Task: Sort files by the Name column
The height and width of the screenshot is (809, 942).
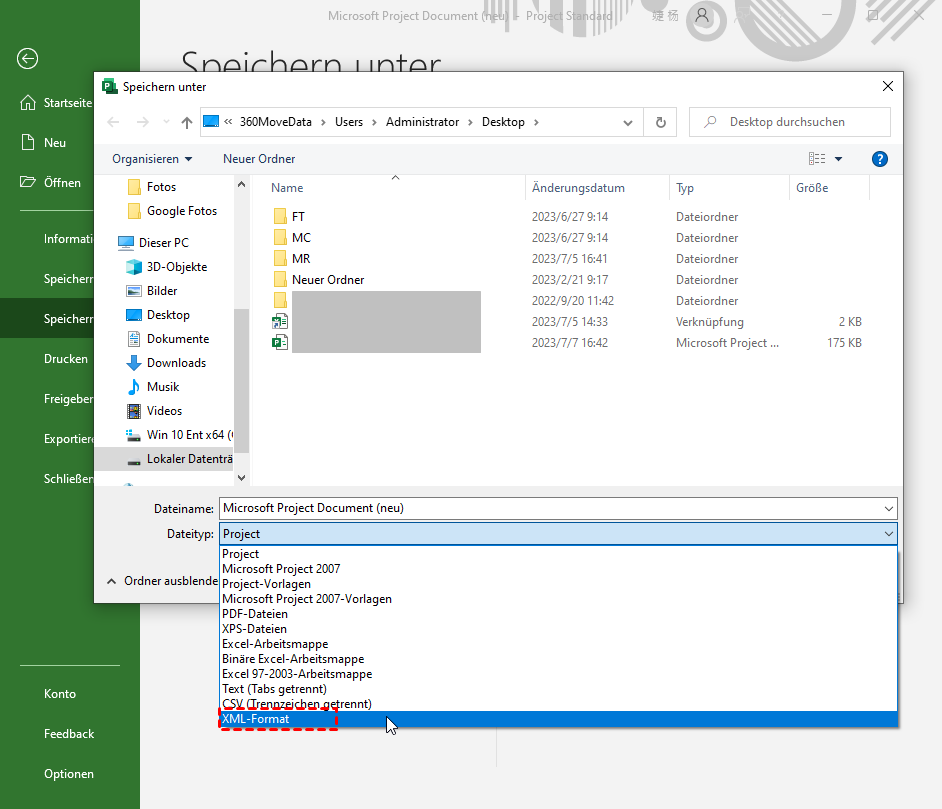Action: [287, 188]
